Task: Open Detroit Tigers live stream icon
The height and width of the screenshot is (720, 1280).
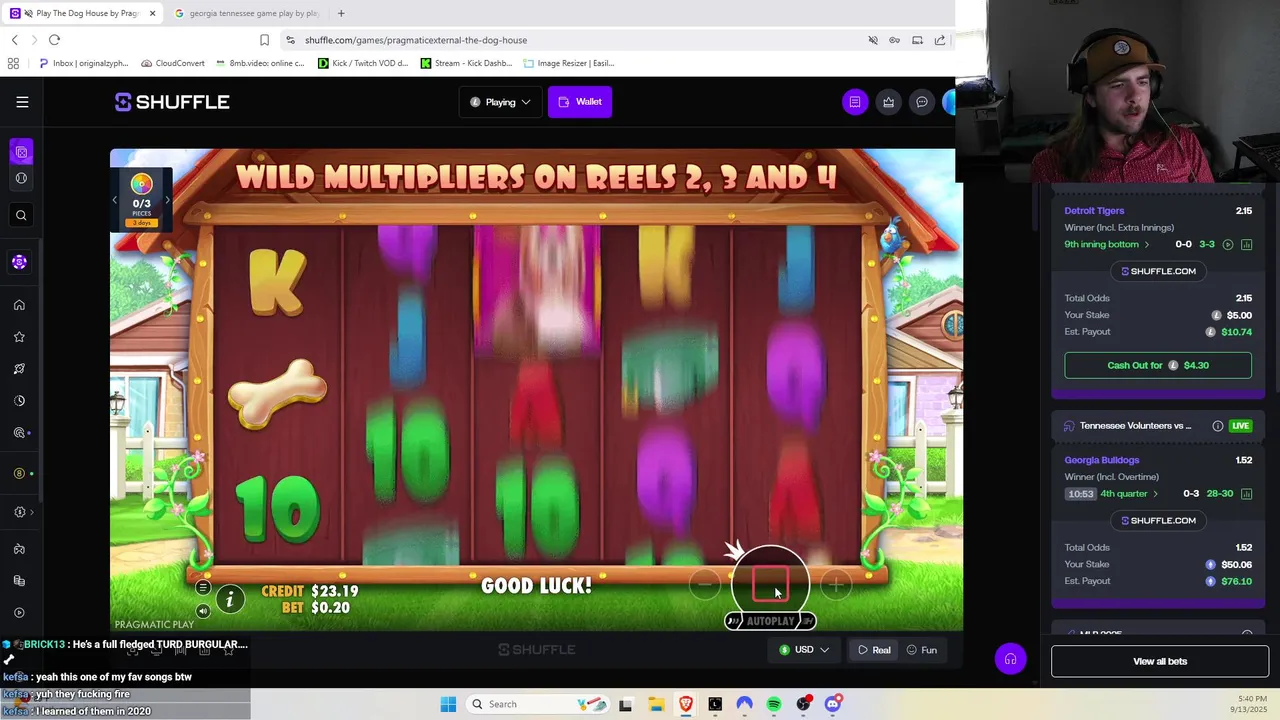Action: [x=1228, y=244]
